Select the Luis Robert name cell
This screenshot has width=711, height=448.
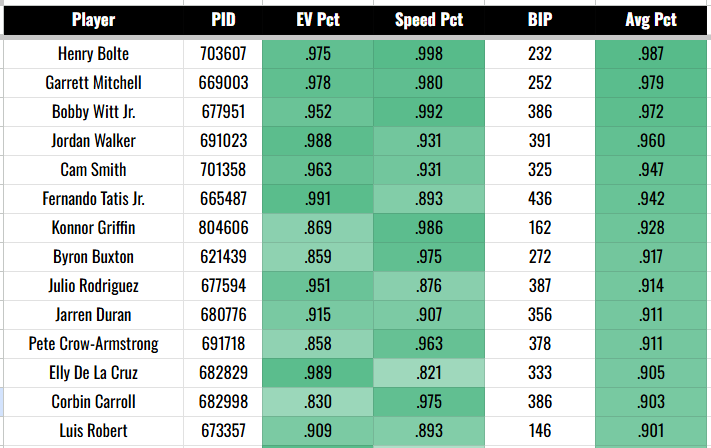pyautogui.click(x=93, y=431)
